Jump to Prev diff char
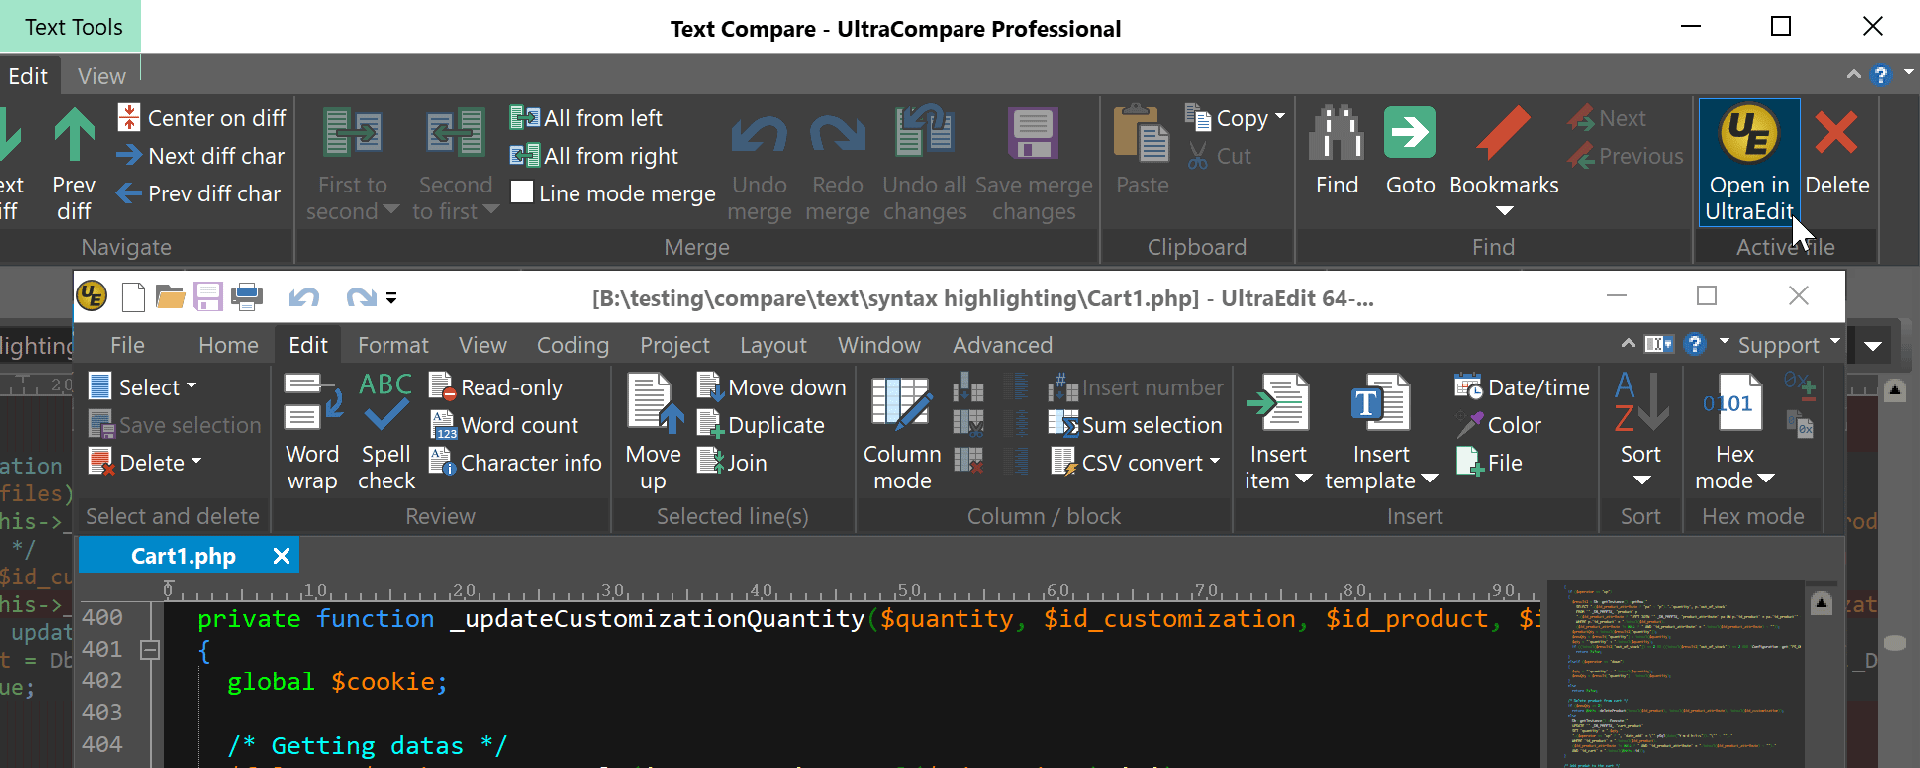The image size is (1920, 768). point(199,194)
